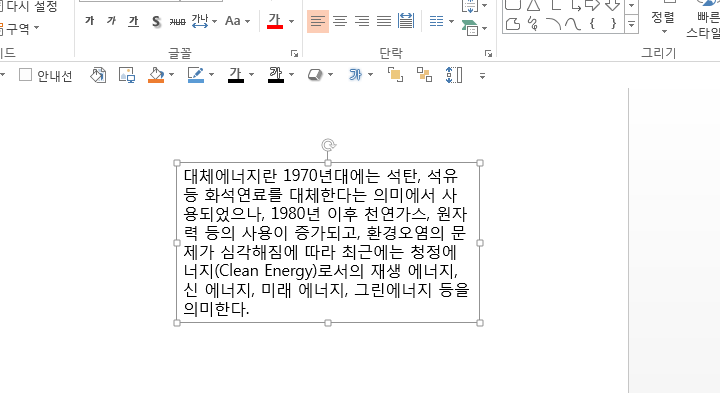720x393 pixels.
Task: Open the 글꼴 font dialog launcher
Action: (294, 54)
